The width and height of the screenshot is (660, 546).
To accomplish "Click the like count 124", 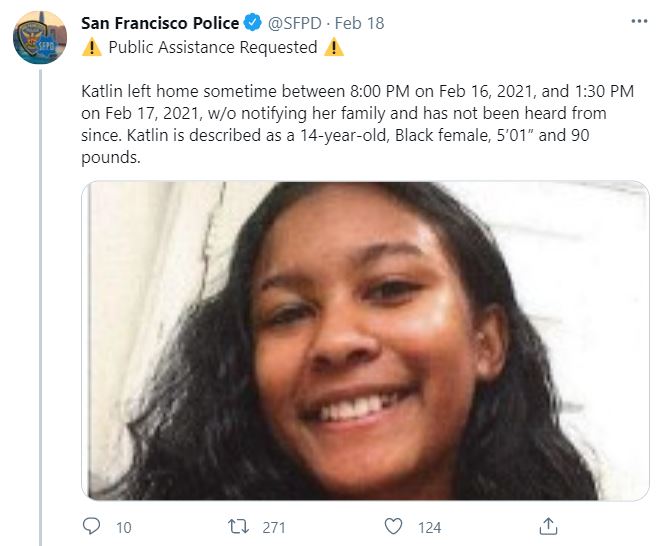I will click(x=430, y=526).
